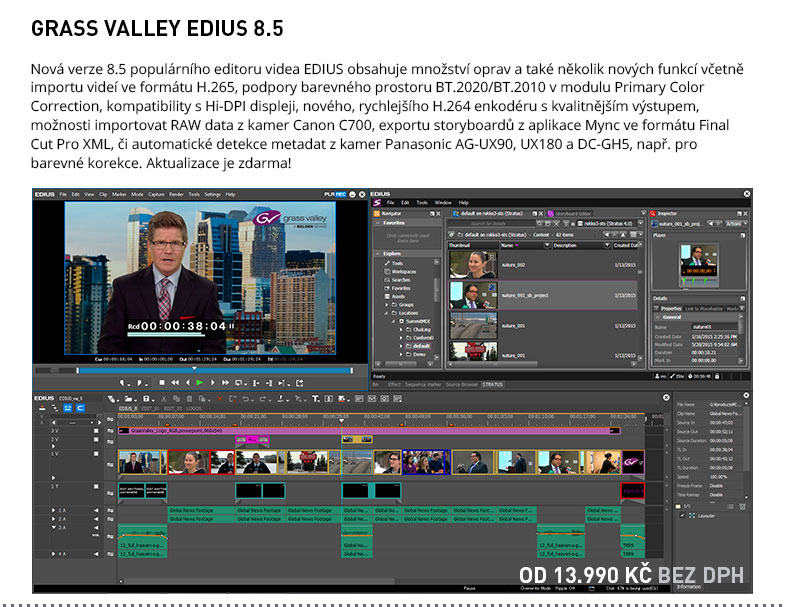The height and width of the screenshot is (607, 785).
Task: Click the Save project icon in timeline toolbar
Action: tap(147, 399)
